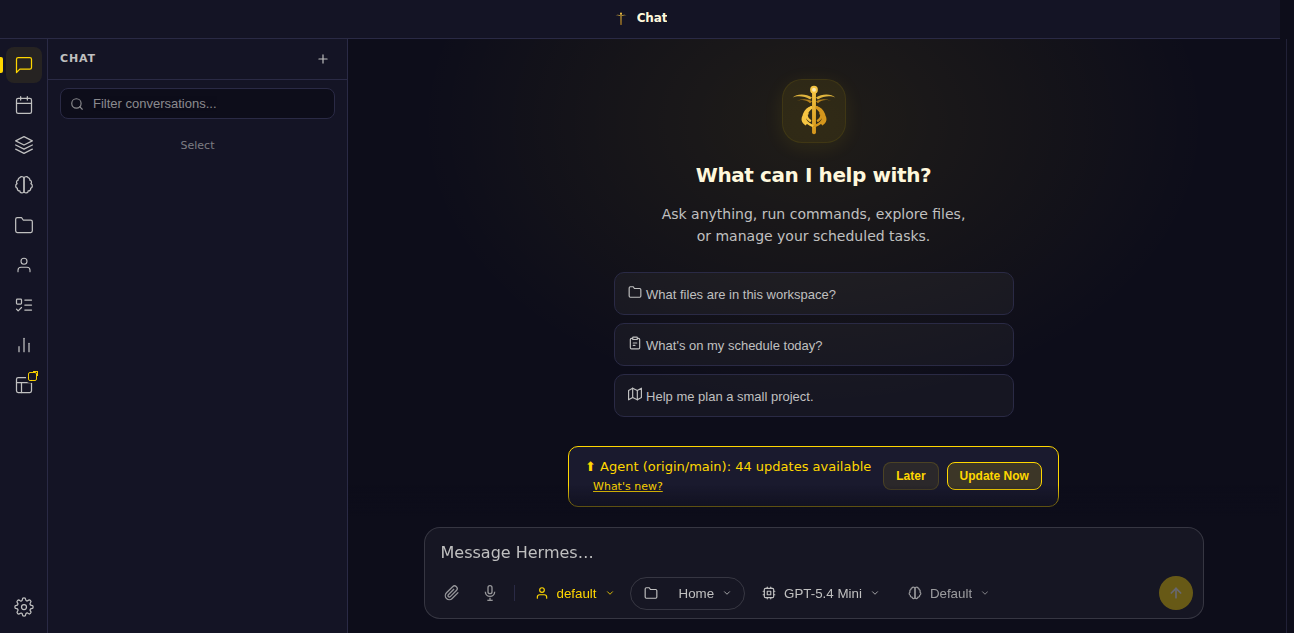Open the checklist tasks icon in sidebar
This screenshot has height=633, width=1294.
(24, 305)
